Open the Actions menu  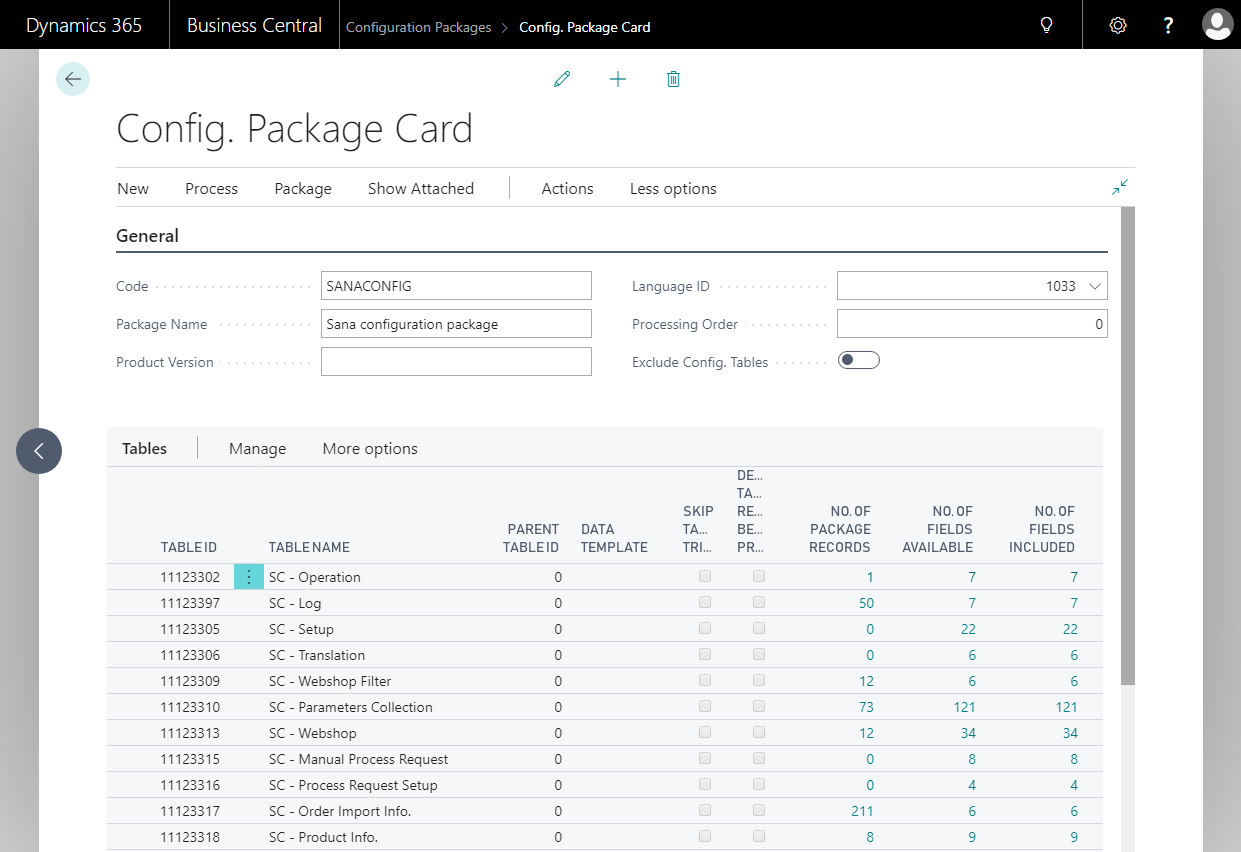pyautogui.click(x=567, y=188)
